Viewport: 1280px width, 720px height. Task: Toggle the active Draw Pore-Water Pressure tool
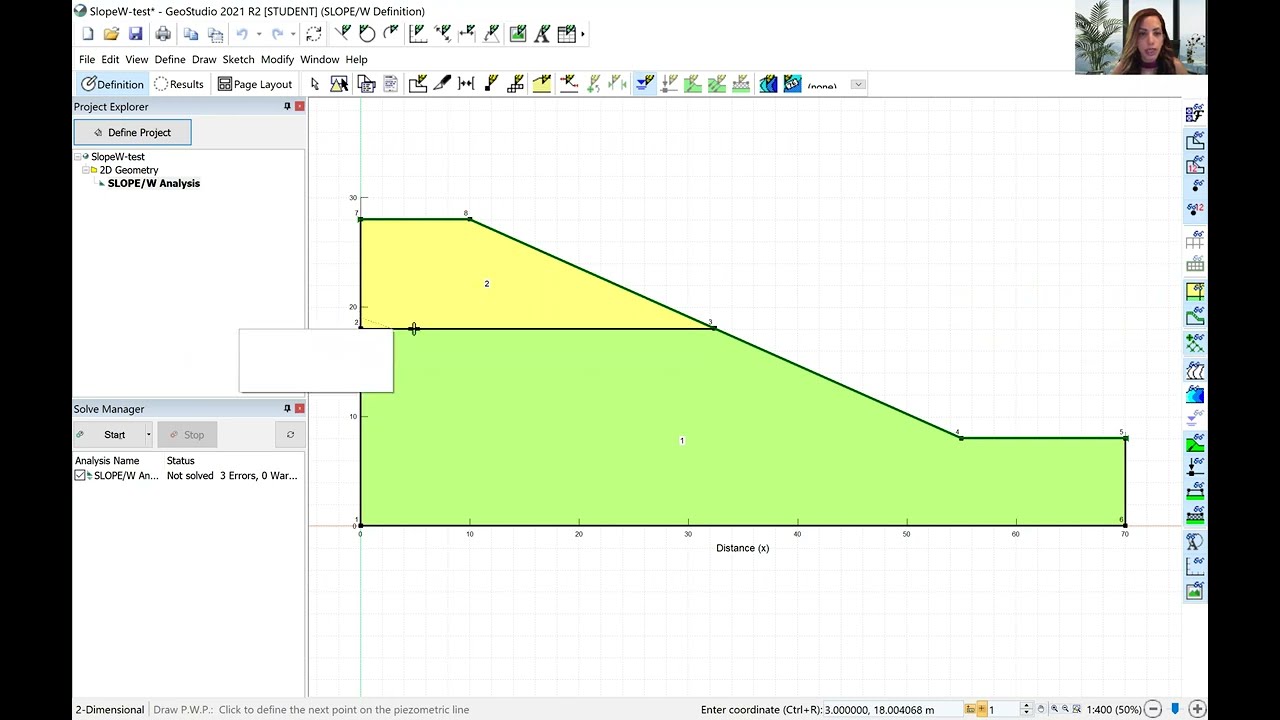(645, 84)
